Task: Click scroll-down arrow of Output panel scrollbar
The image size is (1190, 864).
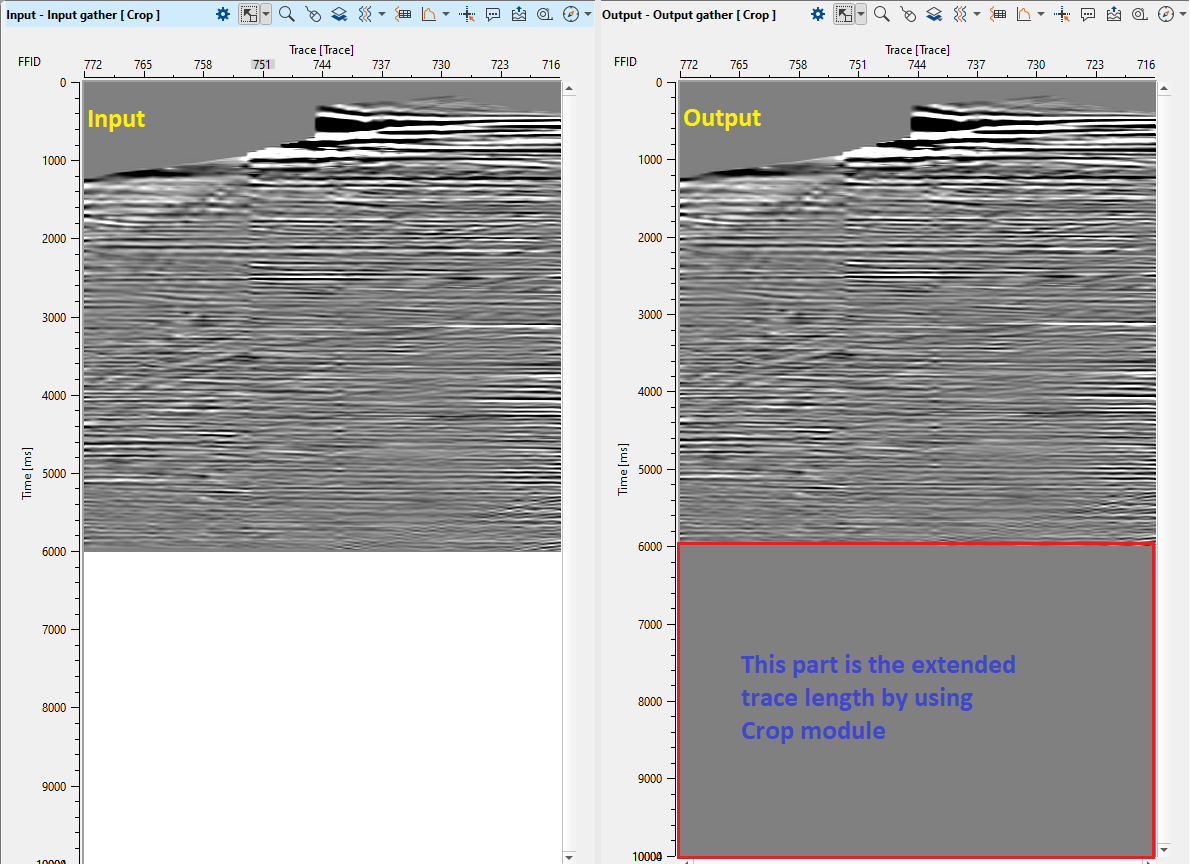Action: pyautogui.click(x=1163, y=850)
